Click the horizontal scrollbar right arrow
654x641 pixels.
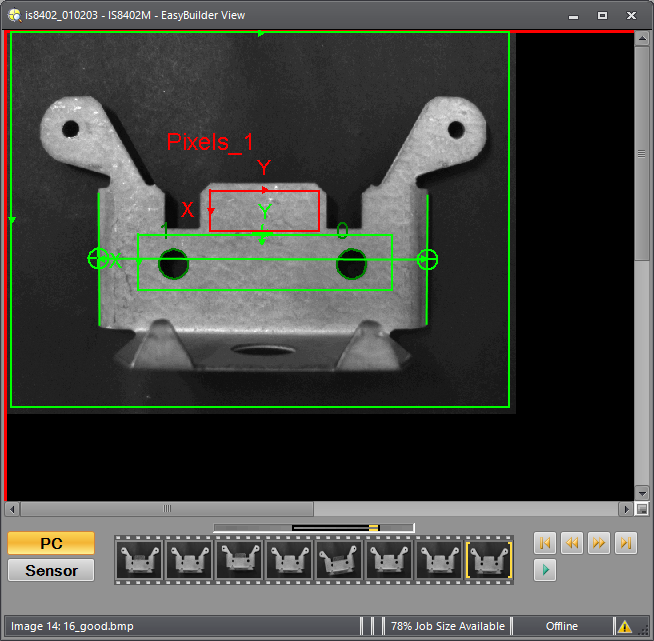click(x=626, y=508)
